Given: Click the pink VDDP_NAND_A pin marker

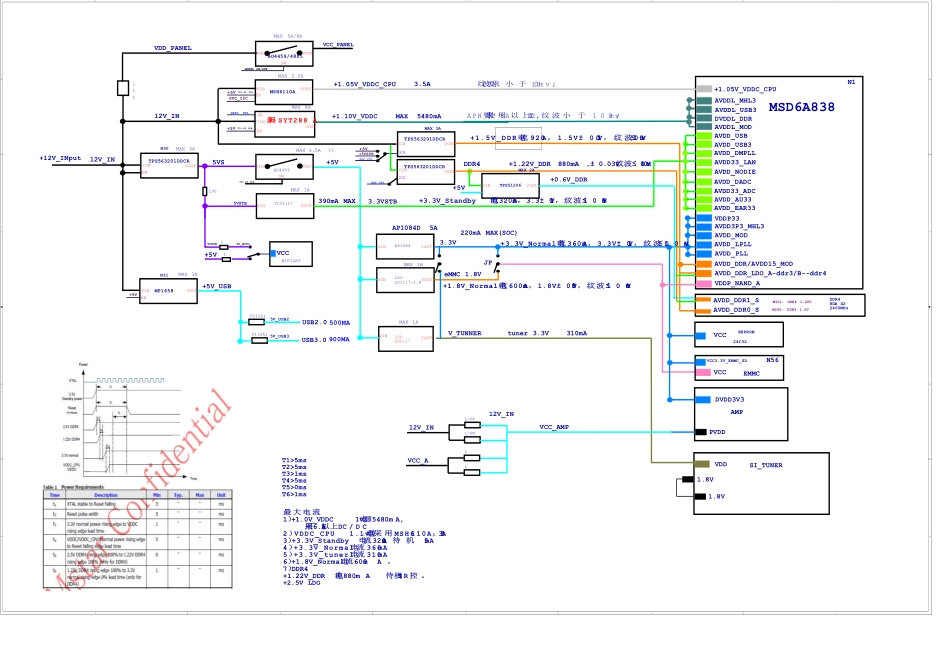Looking at the screenshot, I should (702, 283).
